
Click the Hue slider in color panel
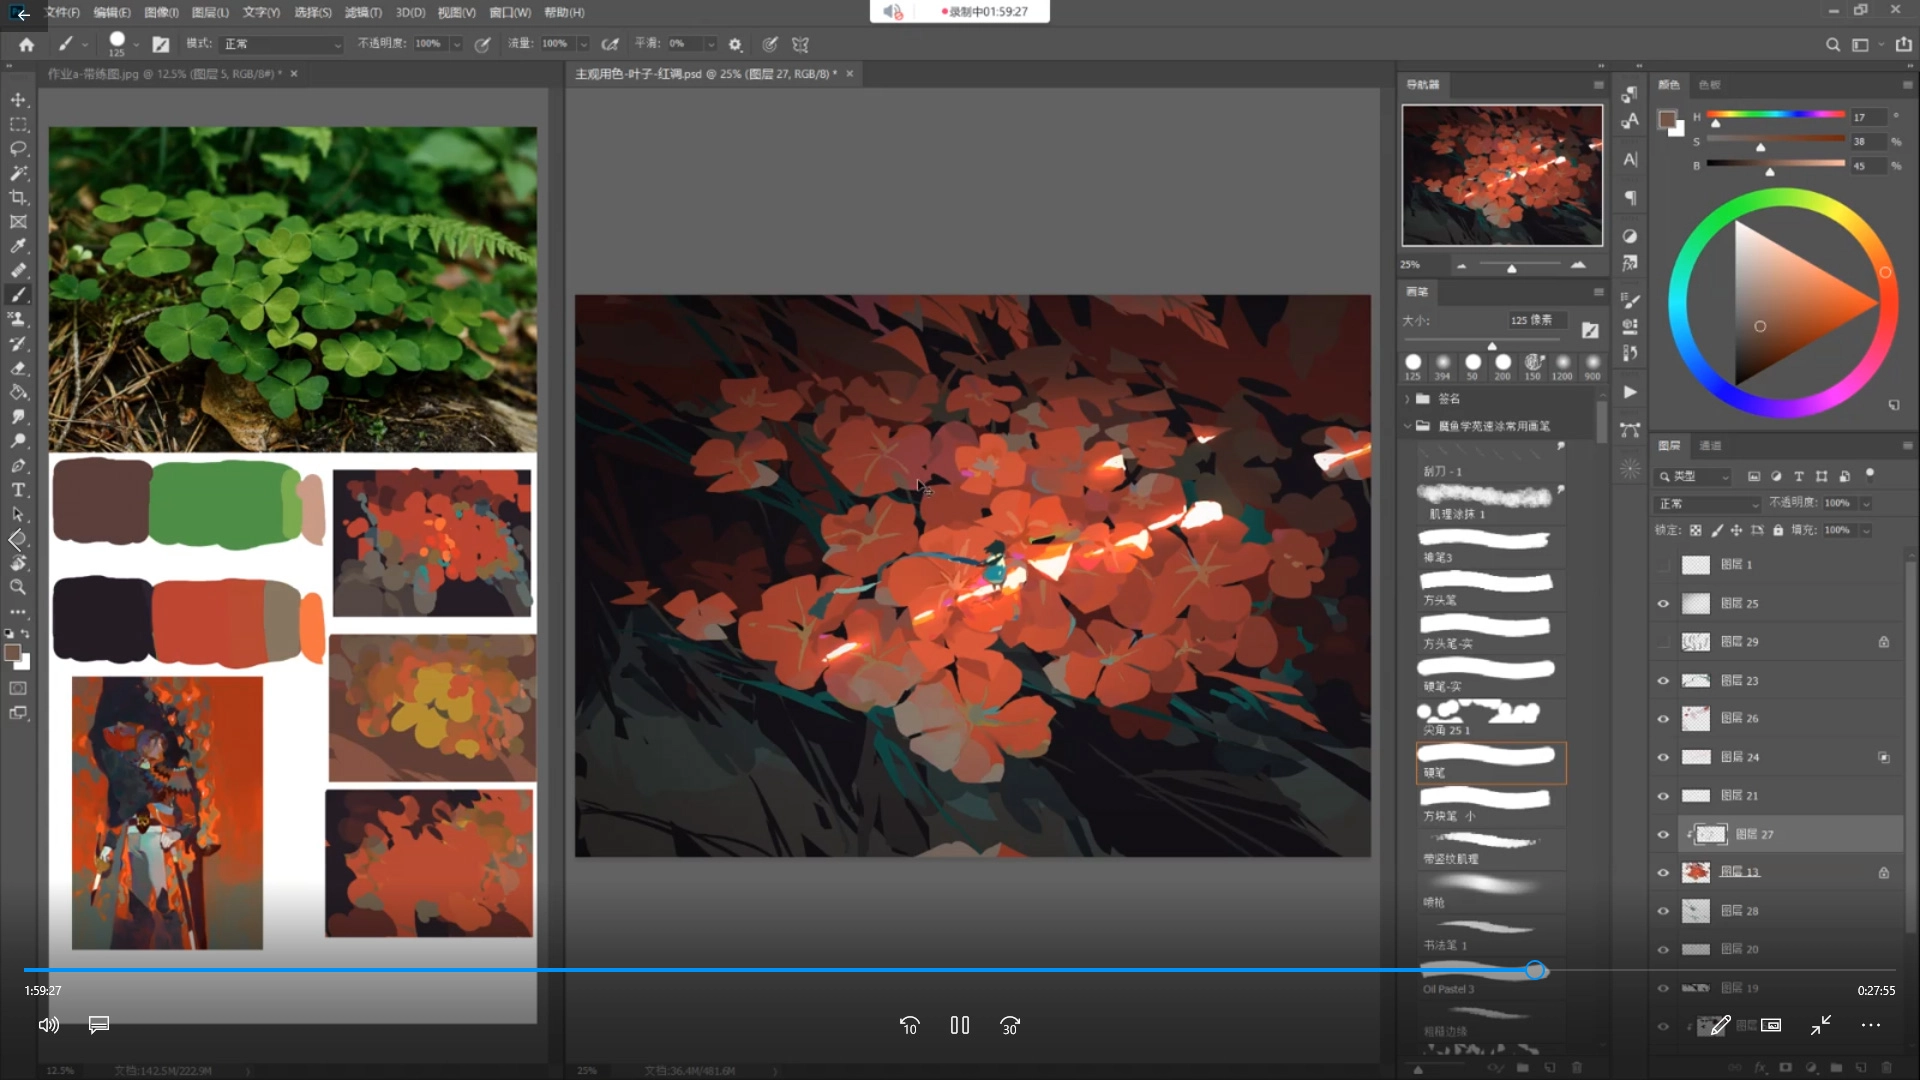click(x=1775, y=115)
